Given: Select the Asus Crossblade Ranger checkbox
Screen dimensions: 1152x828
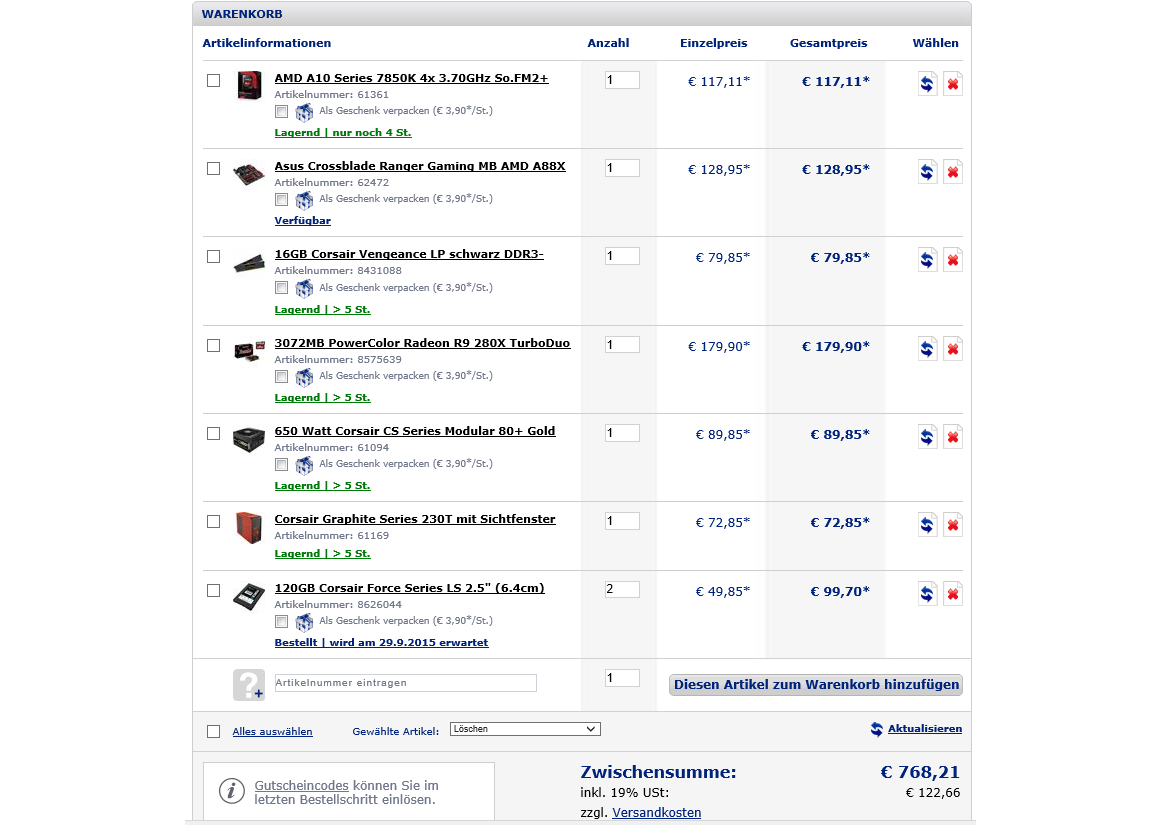Looking at the screenshot, I should (x=213, y=168).
